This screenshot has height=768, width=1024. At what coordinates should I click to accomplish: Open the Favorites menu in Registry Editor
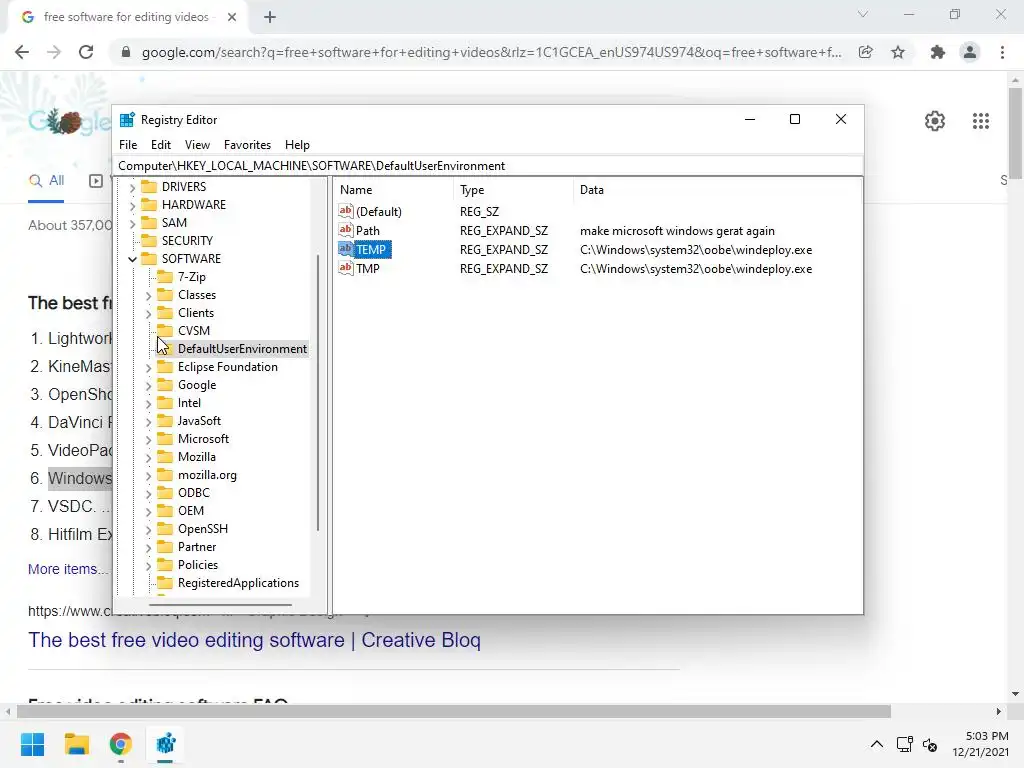pyautogui.click(x=247, y=145)
